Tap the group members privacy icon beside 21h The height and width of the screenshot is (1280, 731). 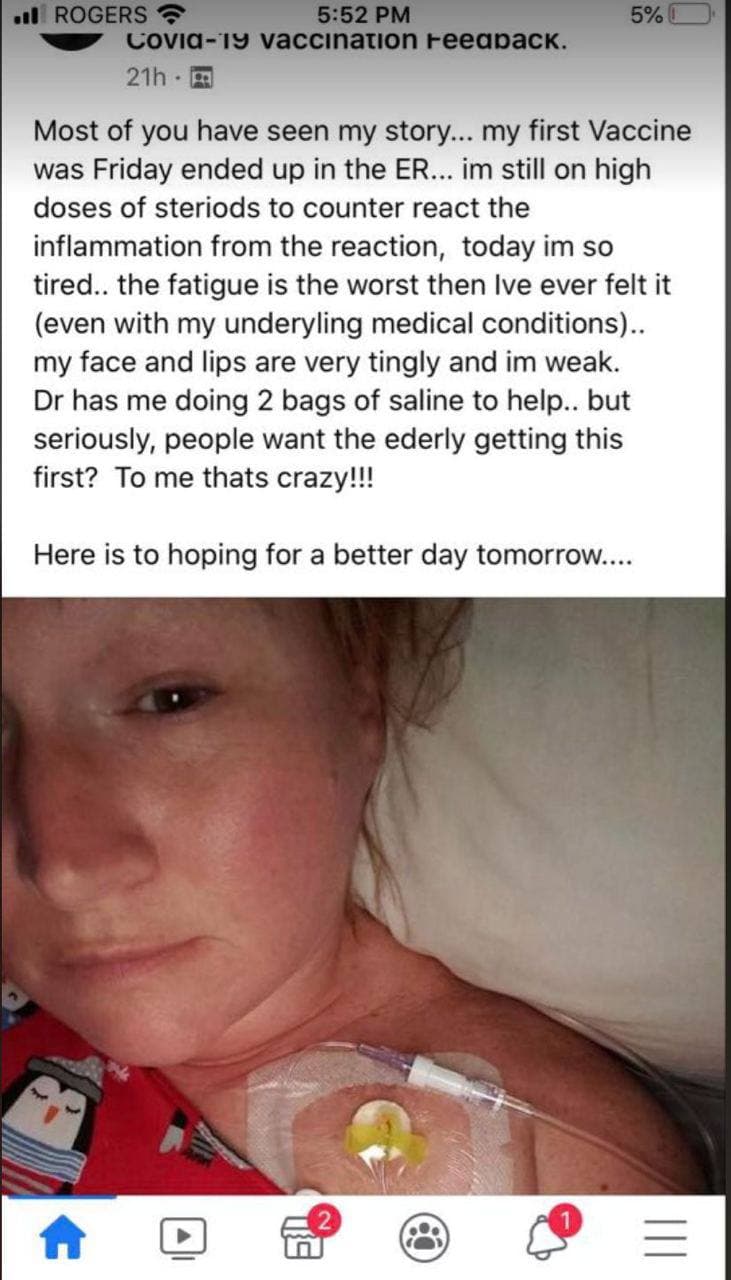click(x=202, y=77)
